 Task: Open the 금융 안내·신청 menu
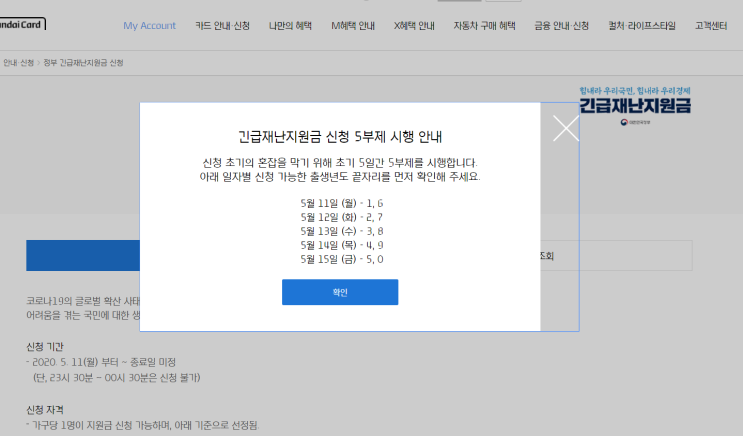tap(562, 26)
